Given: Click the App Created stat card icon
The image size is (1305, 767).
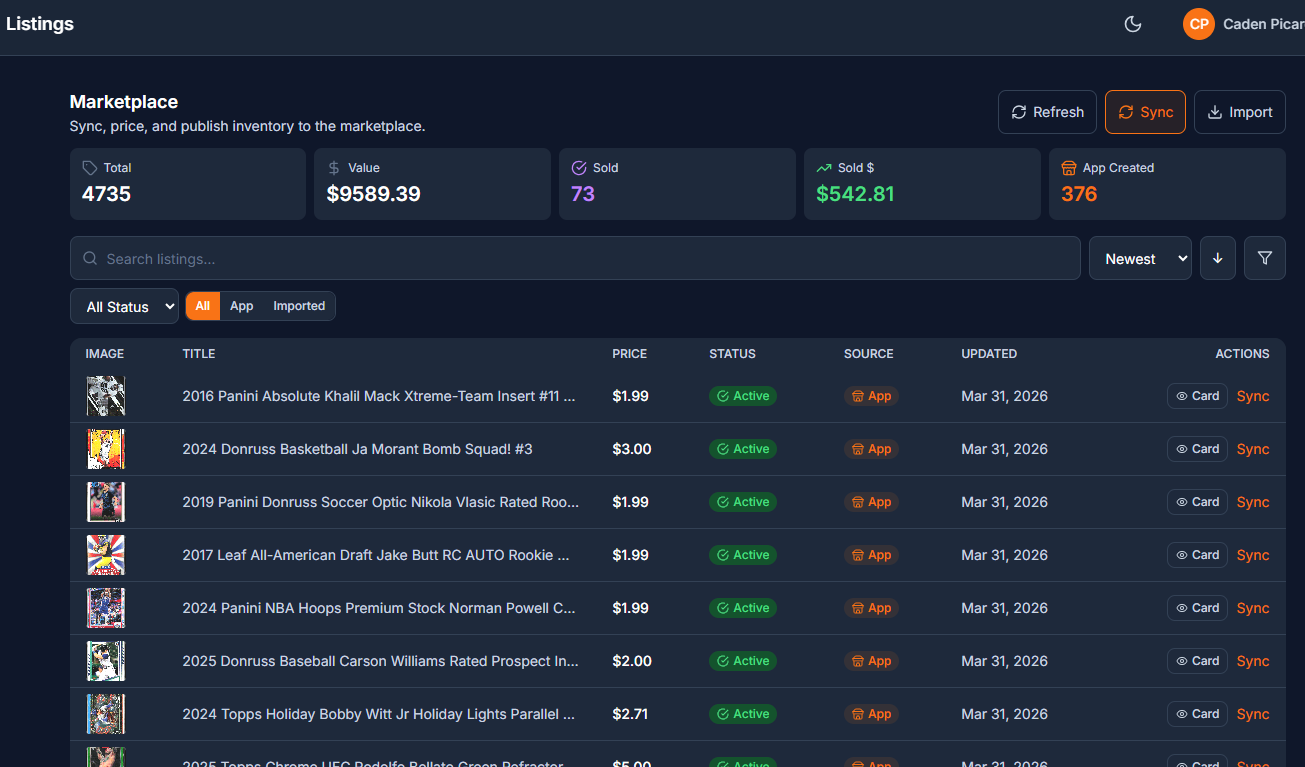Looking at the screenshot, I should pyautogui.click(x=1068, y=167).
